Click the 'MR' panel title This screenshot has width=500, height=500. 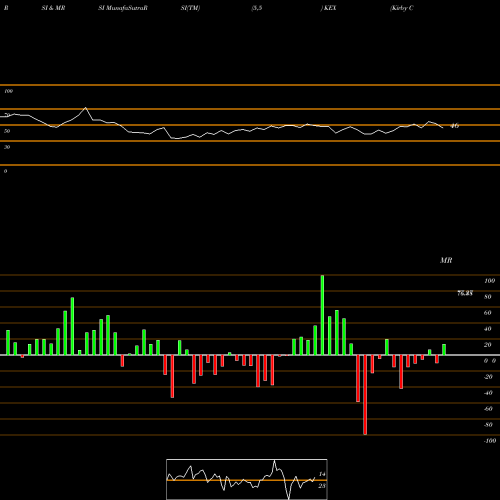[446, 260]
